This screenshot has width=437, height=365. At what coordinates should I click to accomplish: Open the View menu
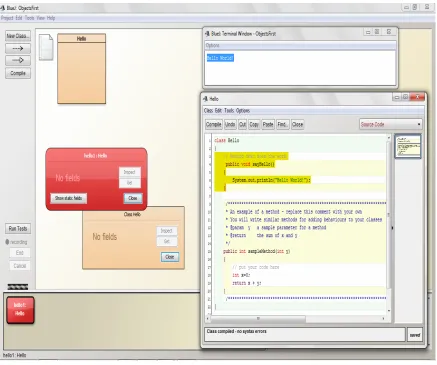[x=41, y=18]
